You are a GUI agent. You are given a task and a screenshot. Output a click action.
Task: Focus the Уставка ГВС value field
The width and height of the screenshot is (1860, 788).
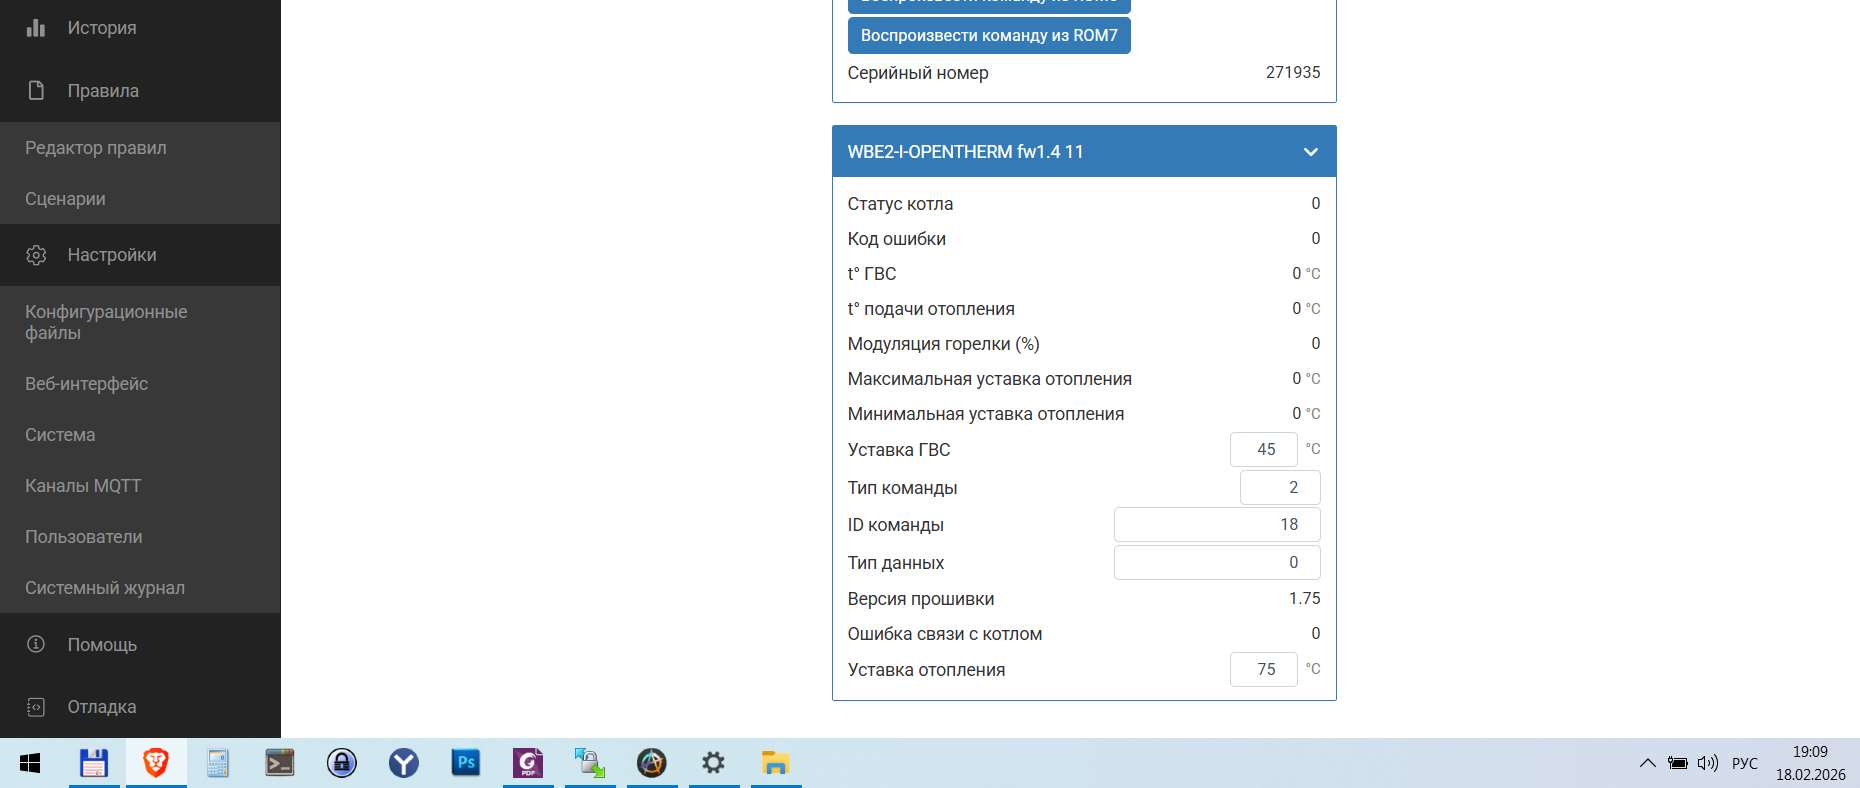1263,450
